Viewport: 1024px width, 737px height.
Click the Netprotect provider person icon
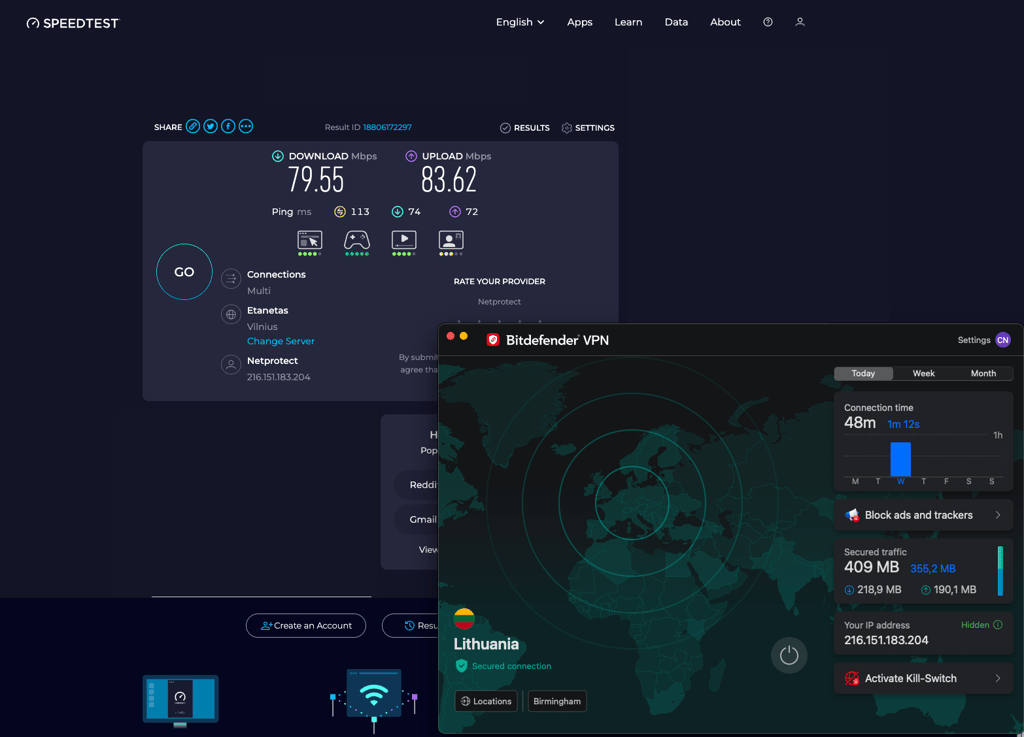click(x=231, y=365)
